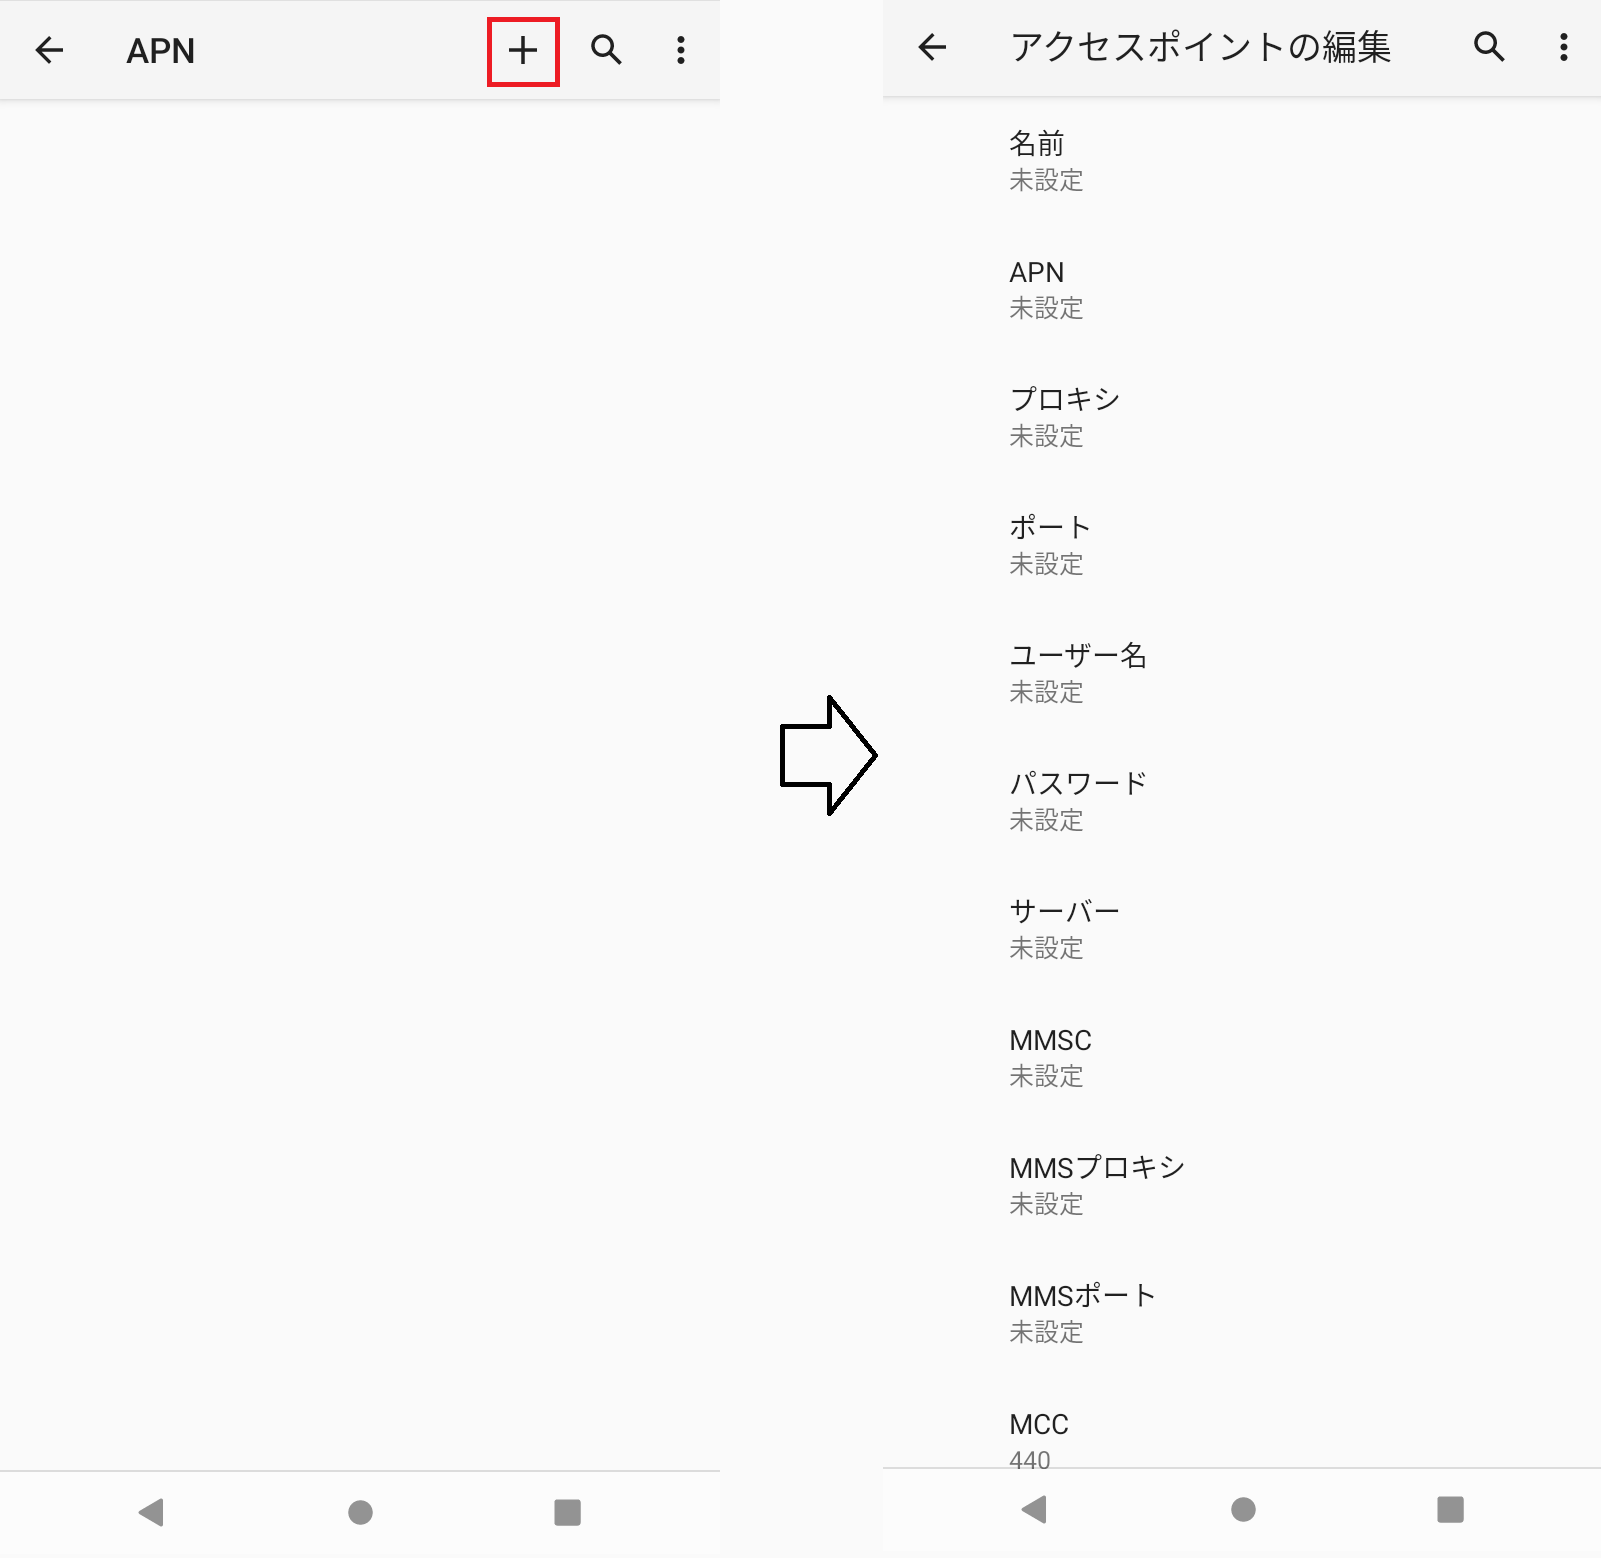The width and height of the screenshot is (1601, 1558).
Task: Set the パスワード field
Action: [x=1242, y=801]
